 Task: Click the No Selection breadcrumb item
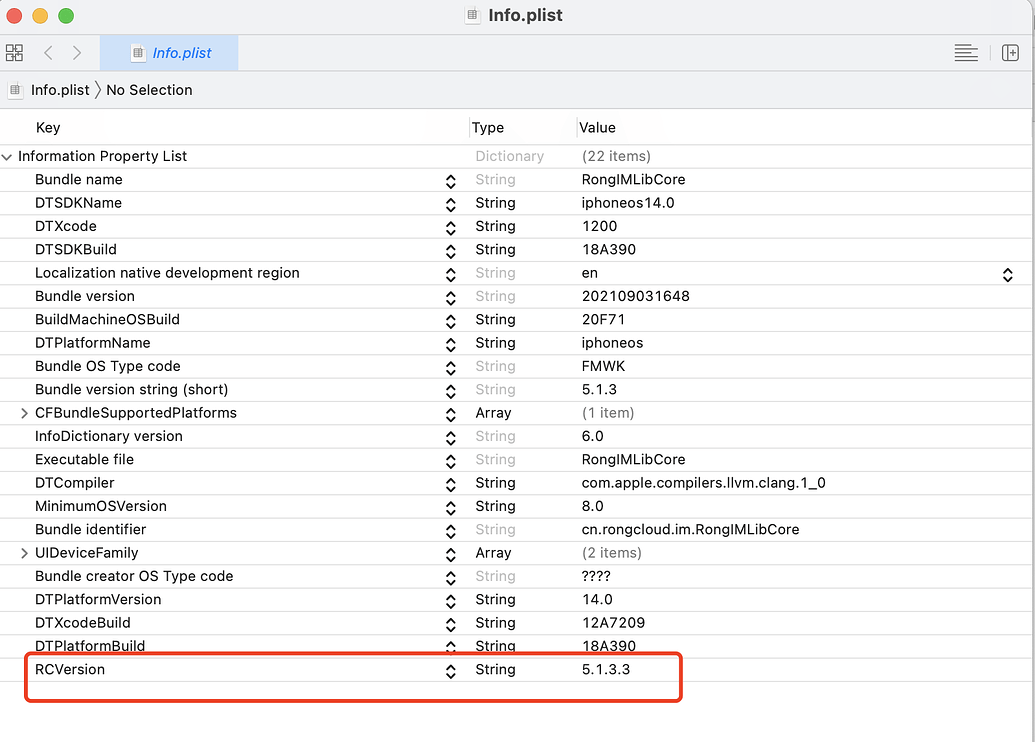tap(149, 90)
